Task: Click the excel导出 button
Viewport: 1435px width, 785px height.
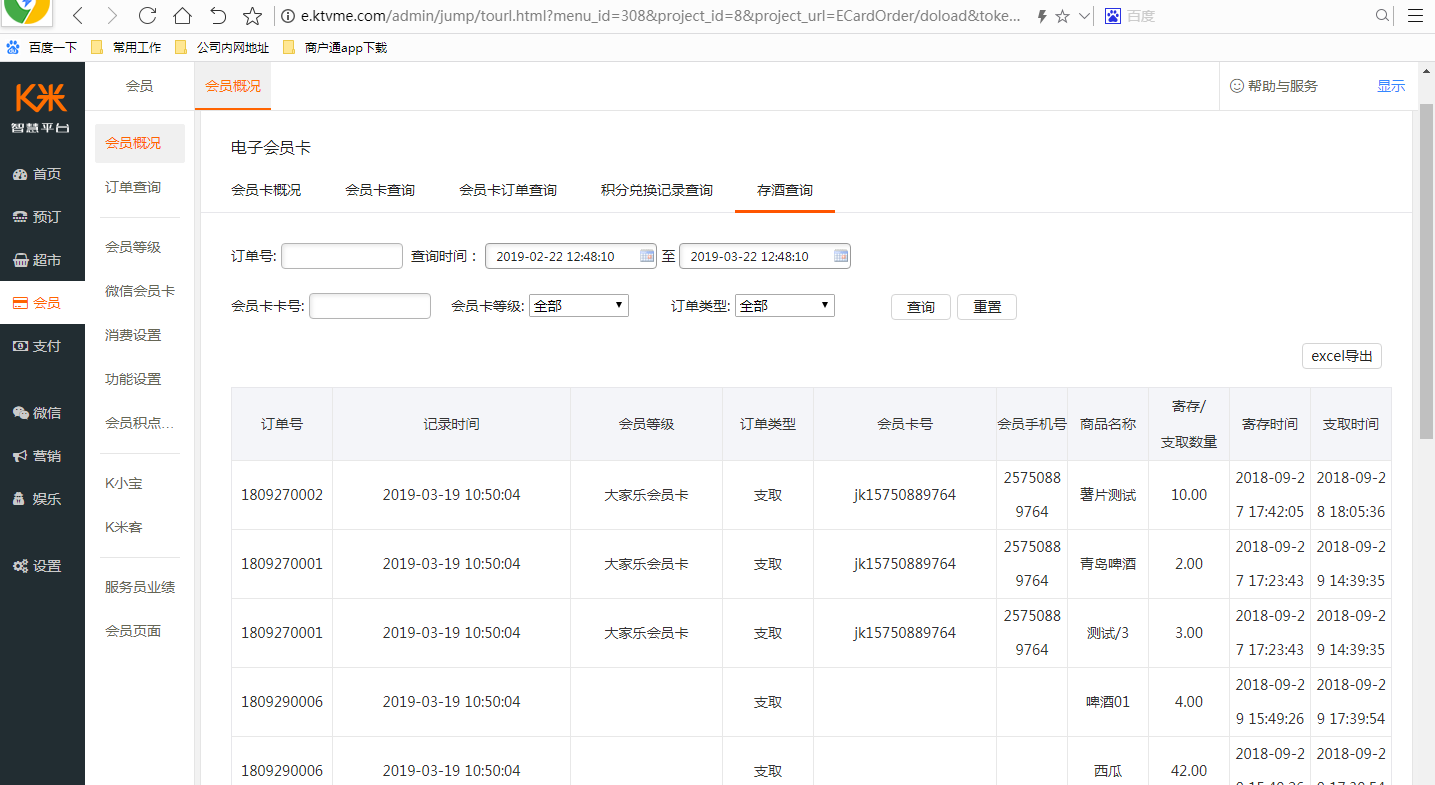Action: tap(1342, 356)
